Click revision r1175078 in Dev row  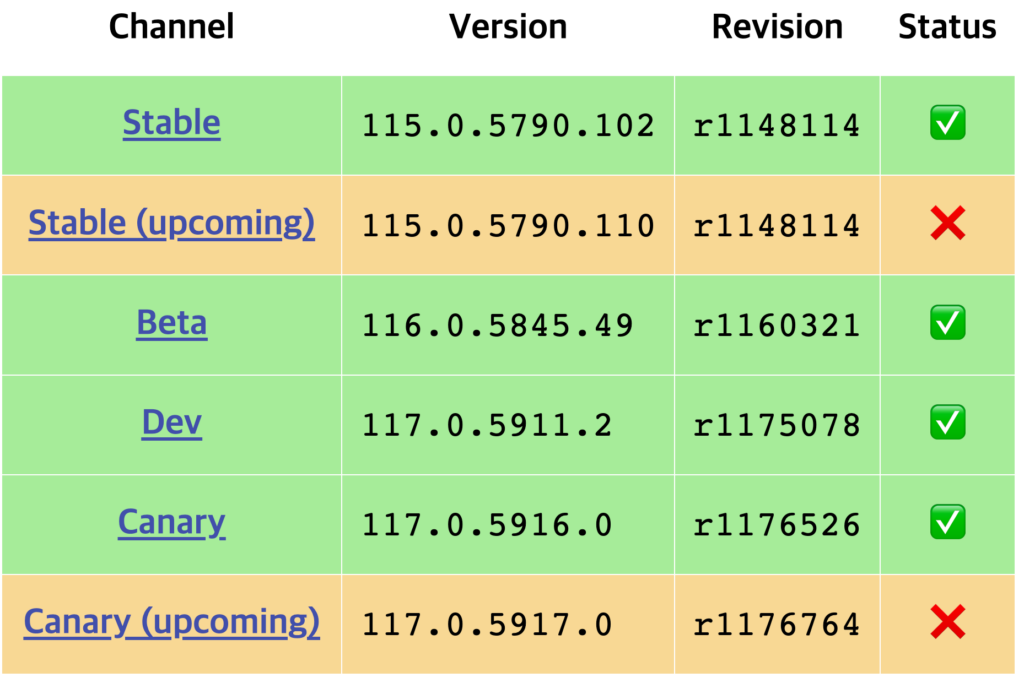pyautogui.click(x=777, y=426)
